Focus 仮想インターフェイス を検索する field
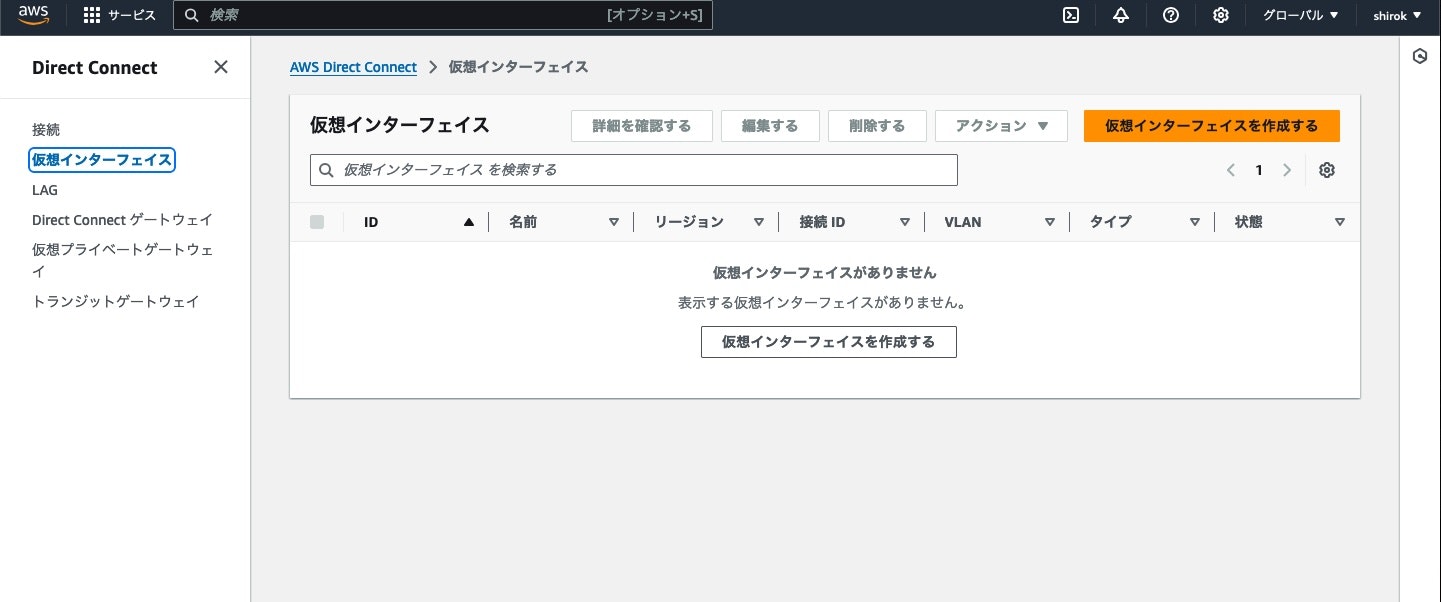 (634, 170)
